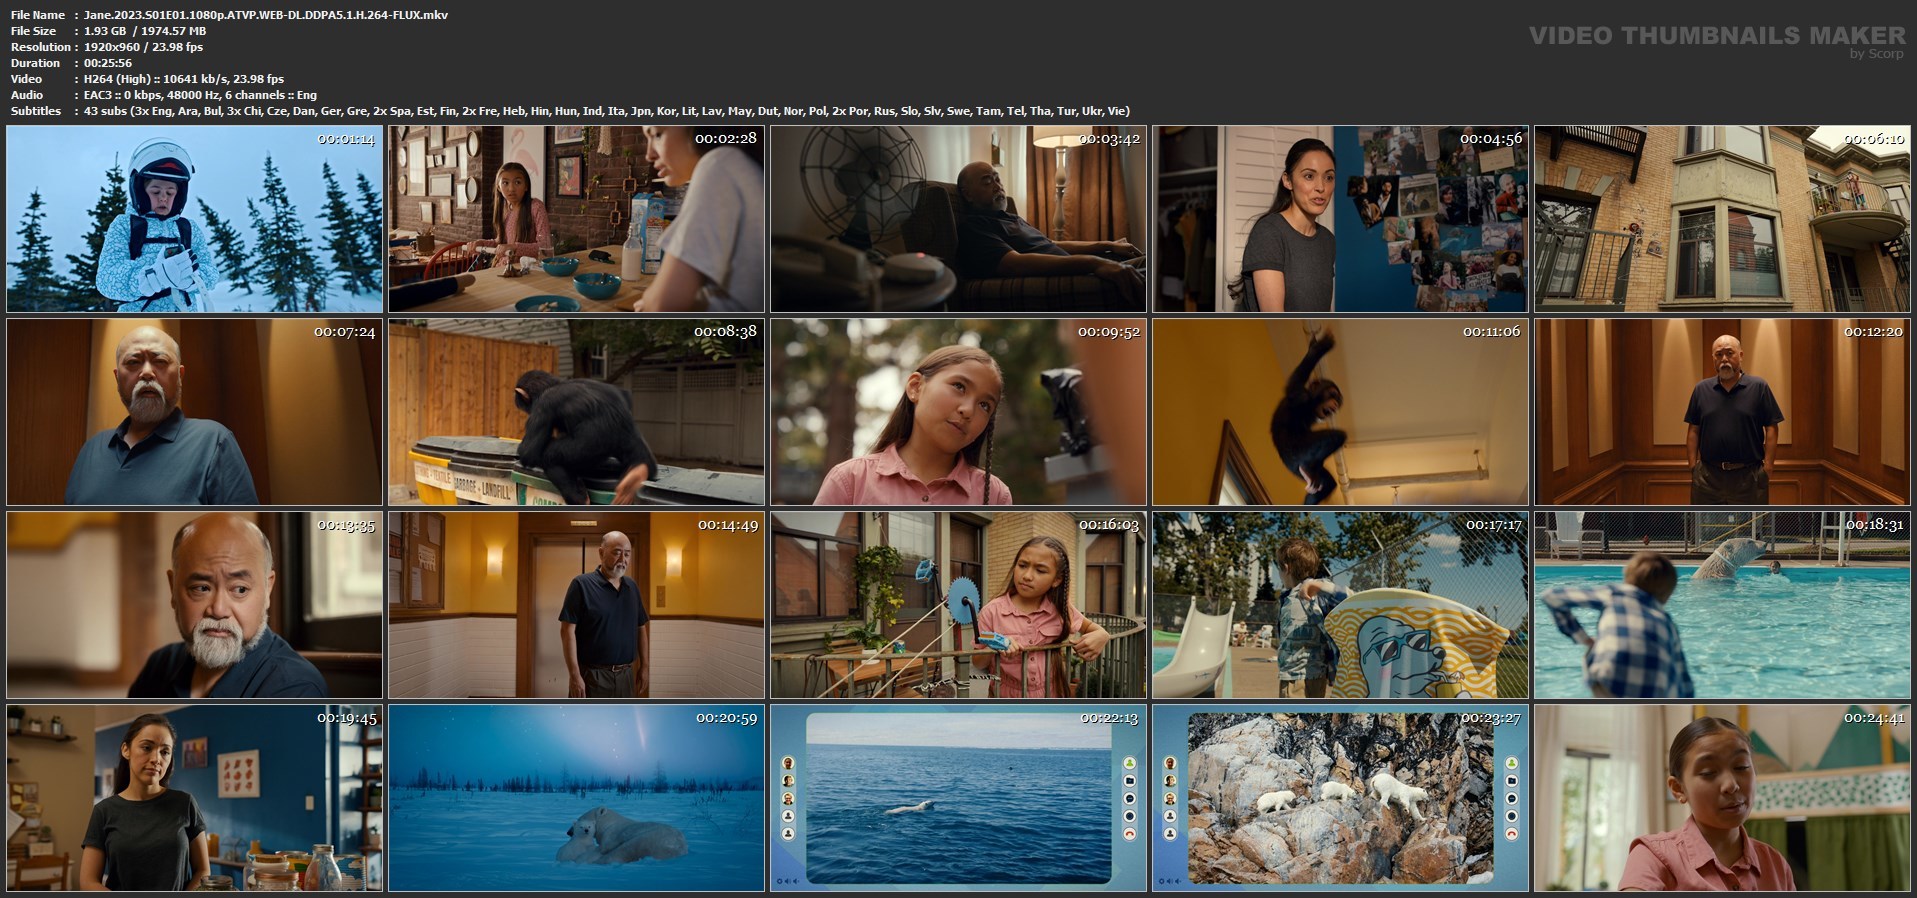Click red hang-up icon in 00:23:27 thumbnail

pos(1512,834)
